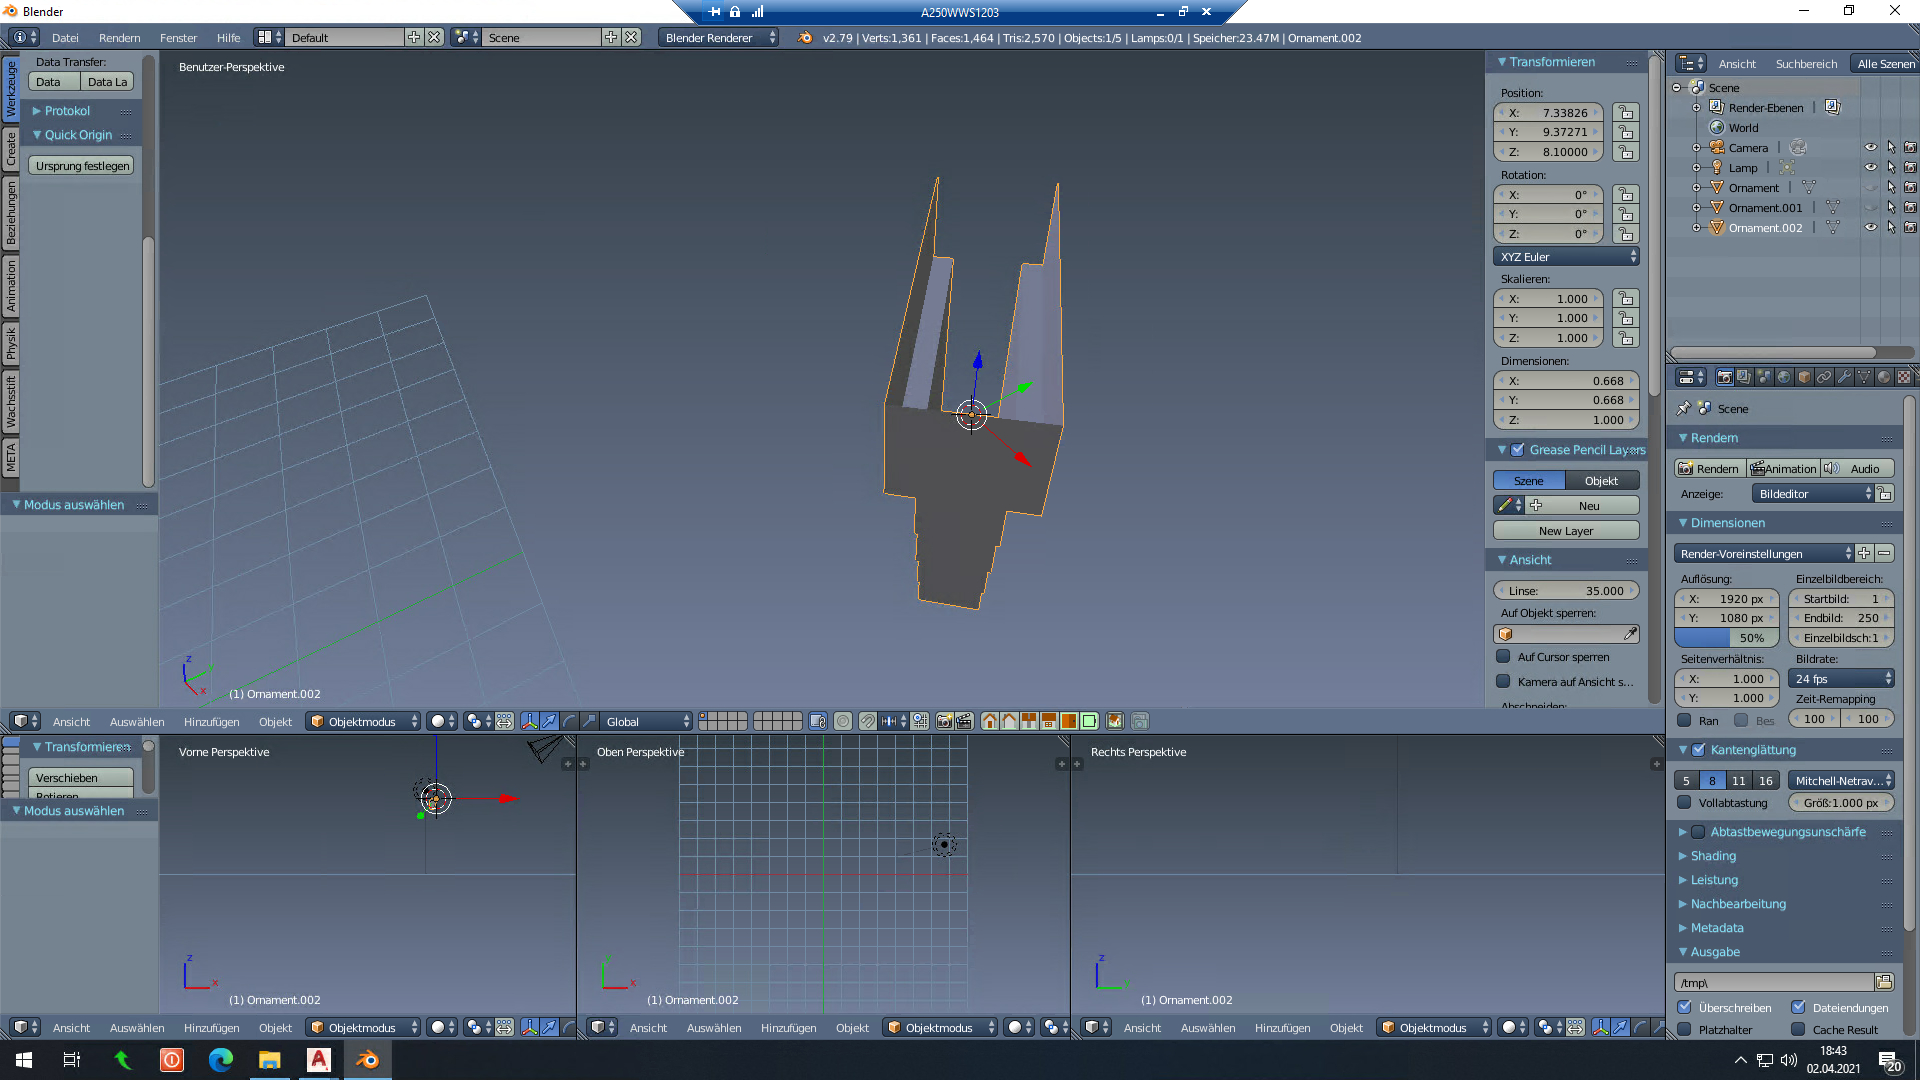Open the Material sphere properties tab
This screenshot has width=1920, height=1080.
1884,377
